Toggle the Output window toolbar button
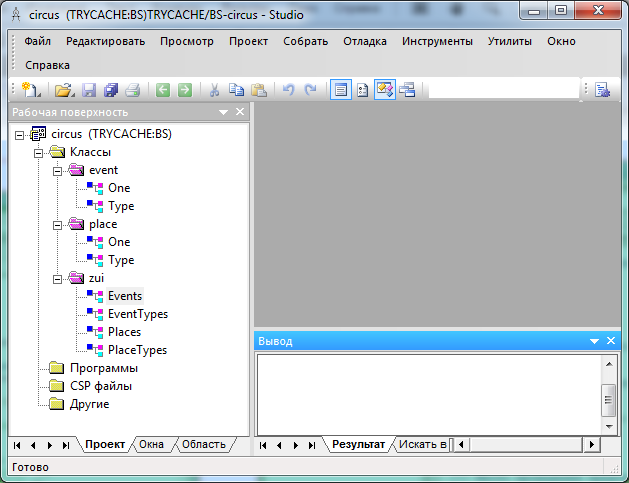629x483 pixels. [x=341, y=89]
